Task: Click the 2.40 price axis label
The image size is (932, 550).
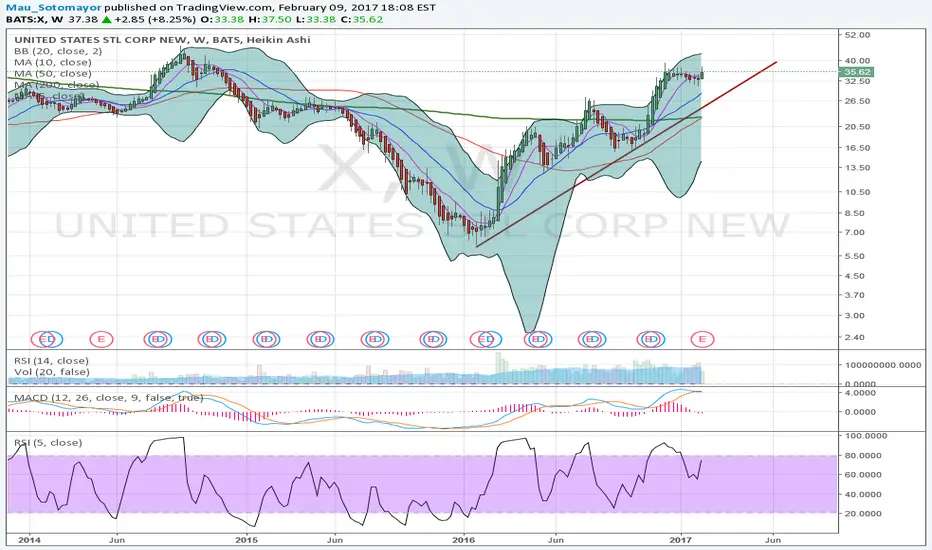Action: [855, 338]
